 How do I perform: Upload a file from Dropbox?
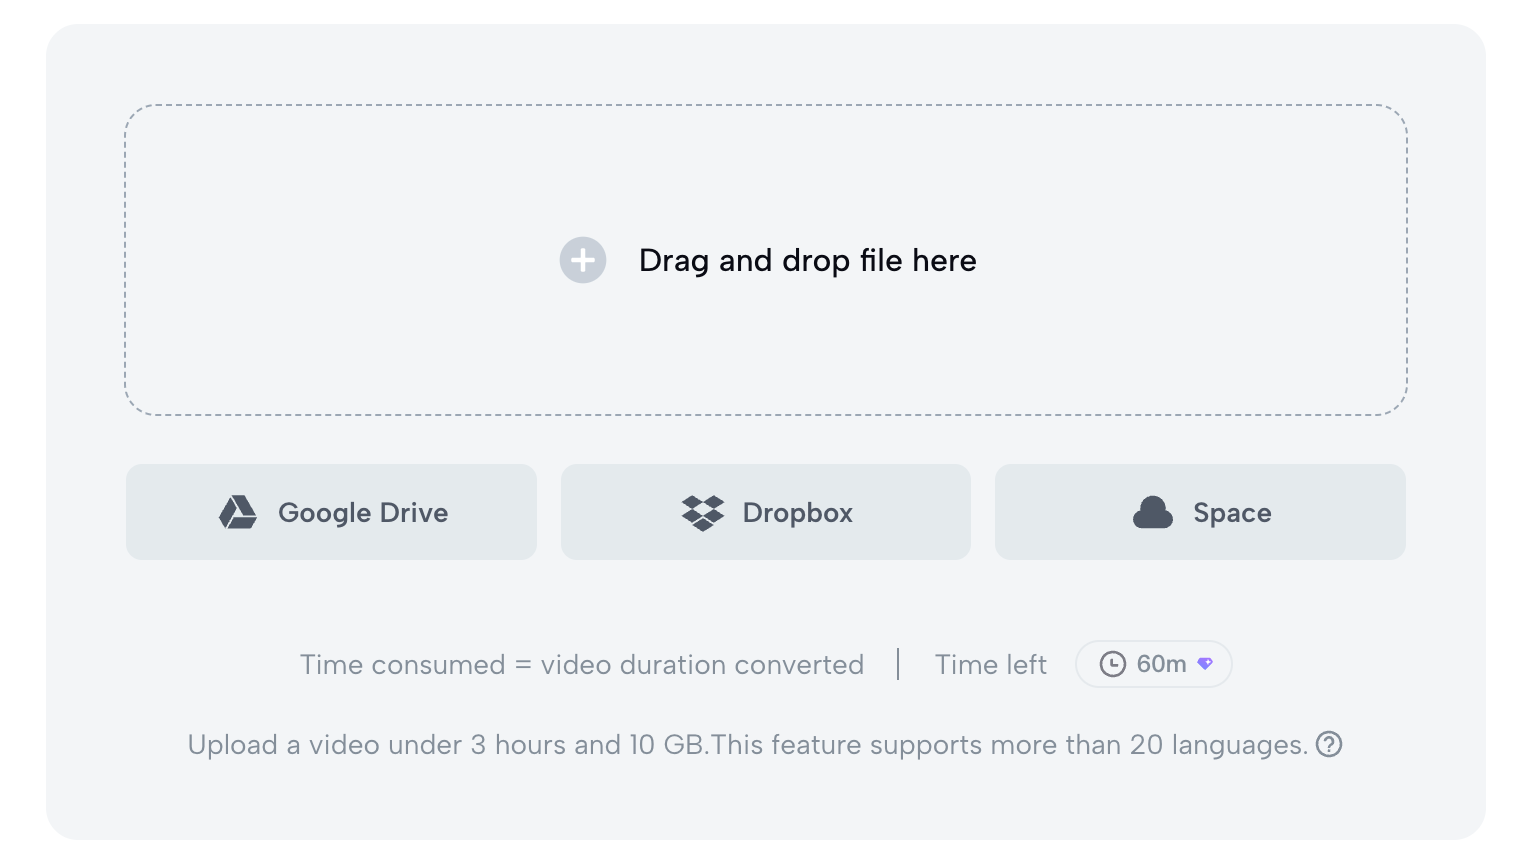766,512
